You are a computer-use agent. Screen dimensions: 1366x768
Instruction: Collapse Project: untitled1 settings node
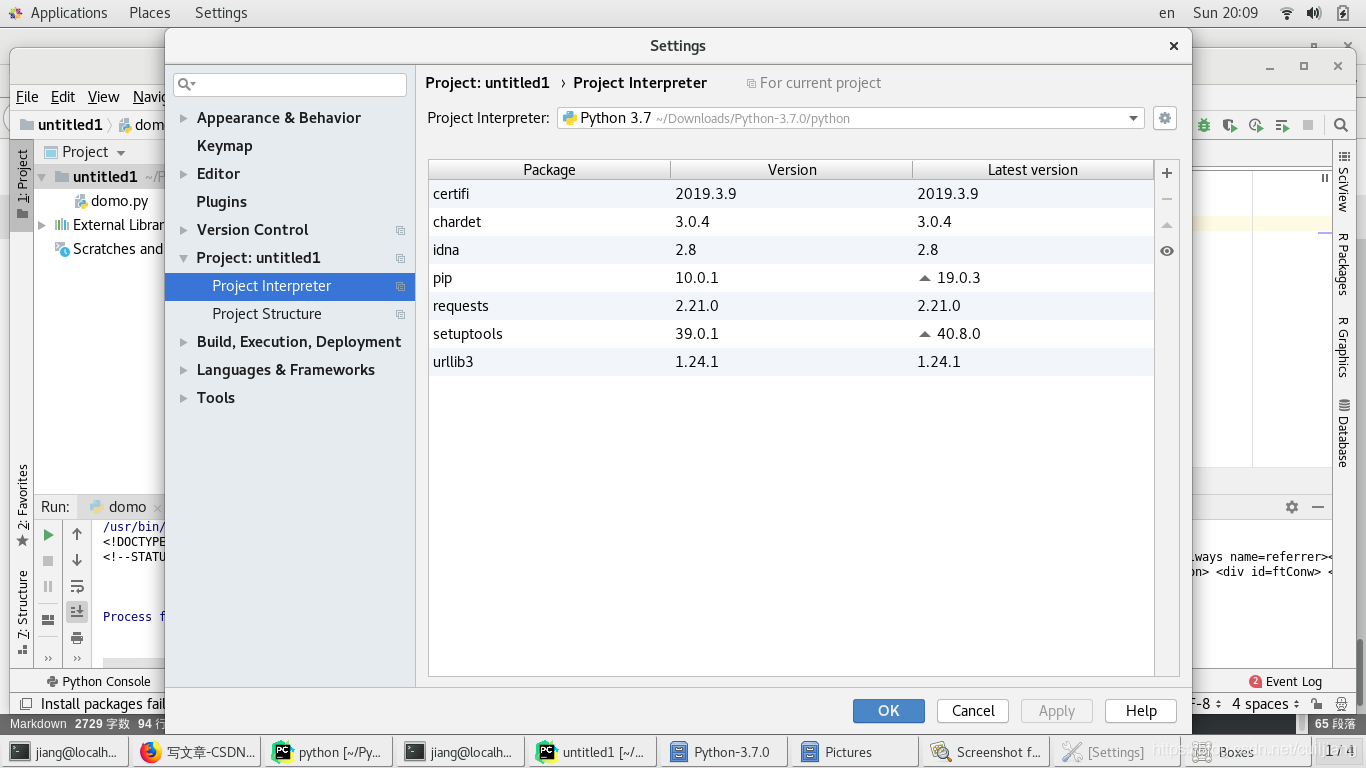(183, 258)
